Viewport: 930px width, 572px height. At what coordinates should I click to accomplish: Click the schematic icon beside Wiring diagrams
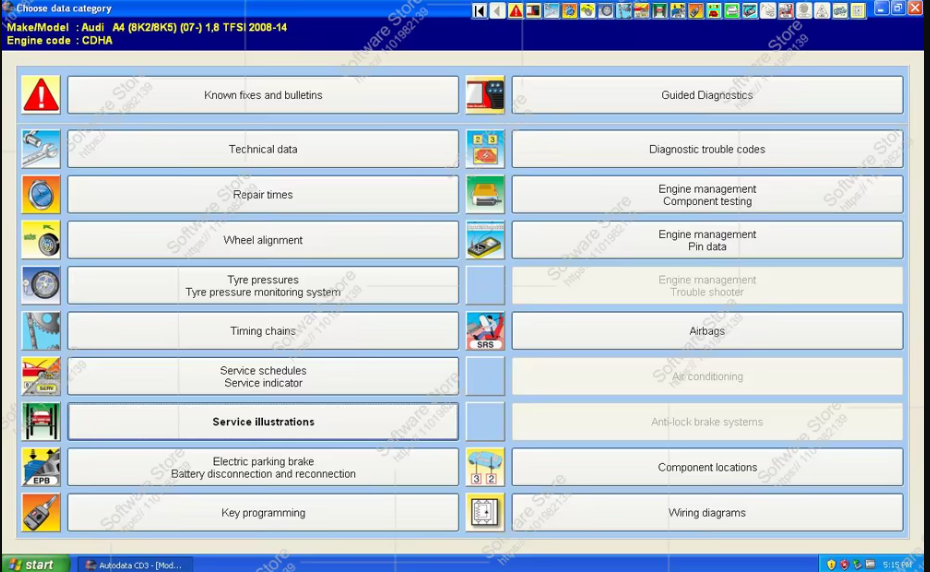pos(485,513)
